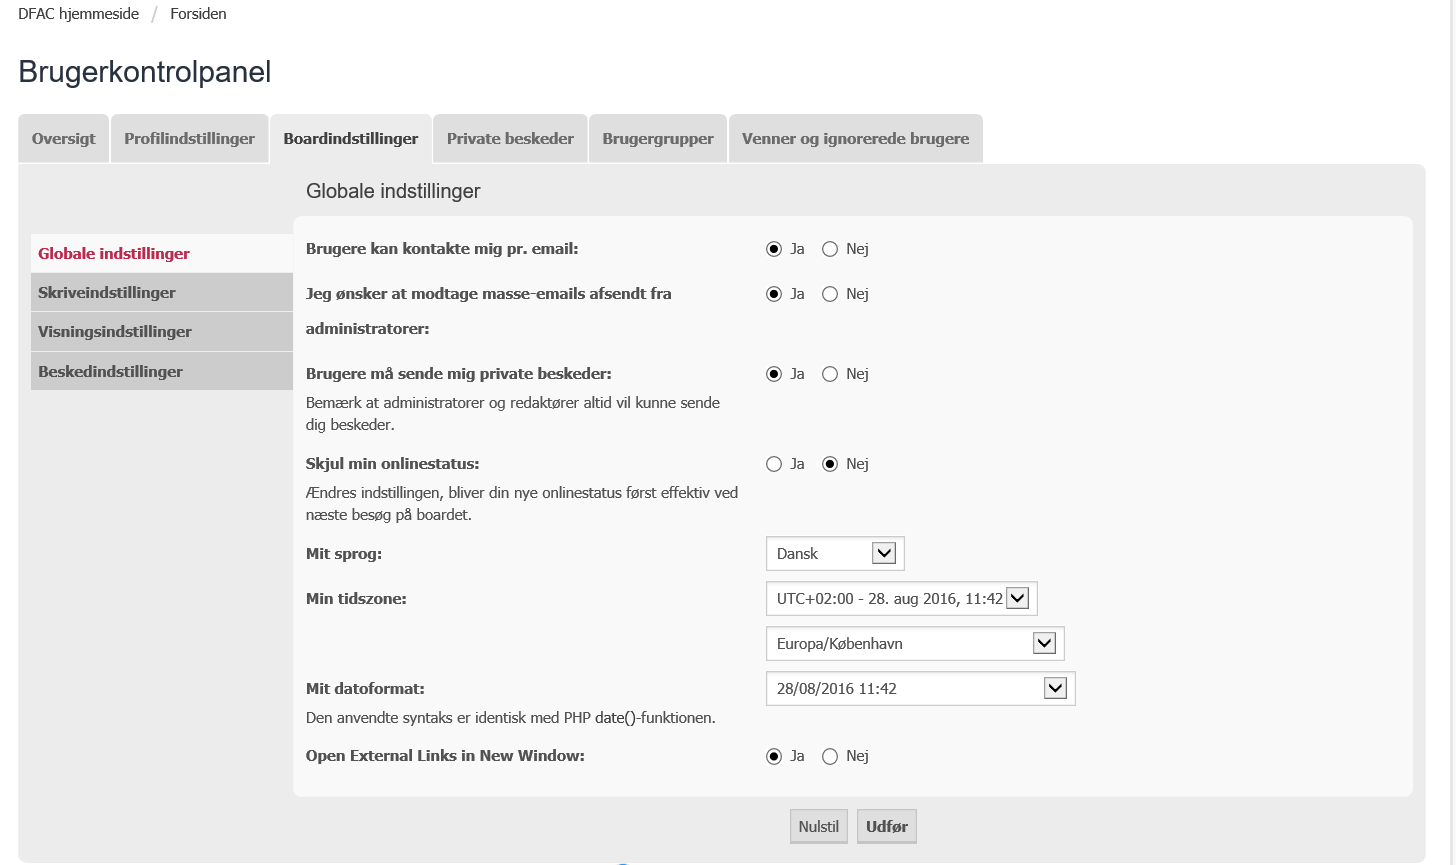The image size is (1456, 865).
Task: Click 'Brugere må sende mig private beskeder:' label
Action: point(459,374)
